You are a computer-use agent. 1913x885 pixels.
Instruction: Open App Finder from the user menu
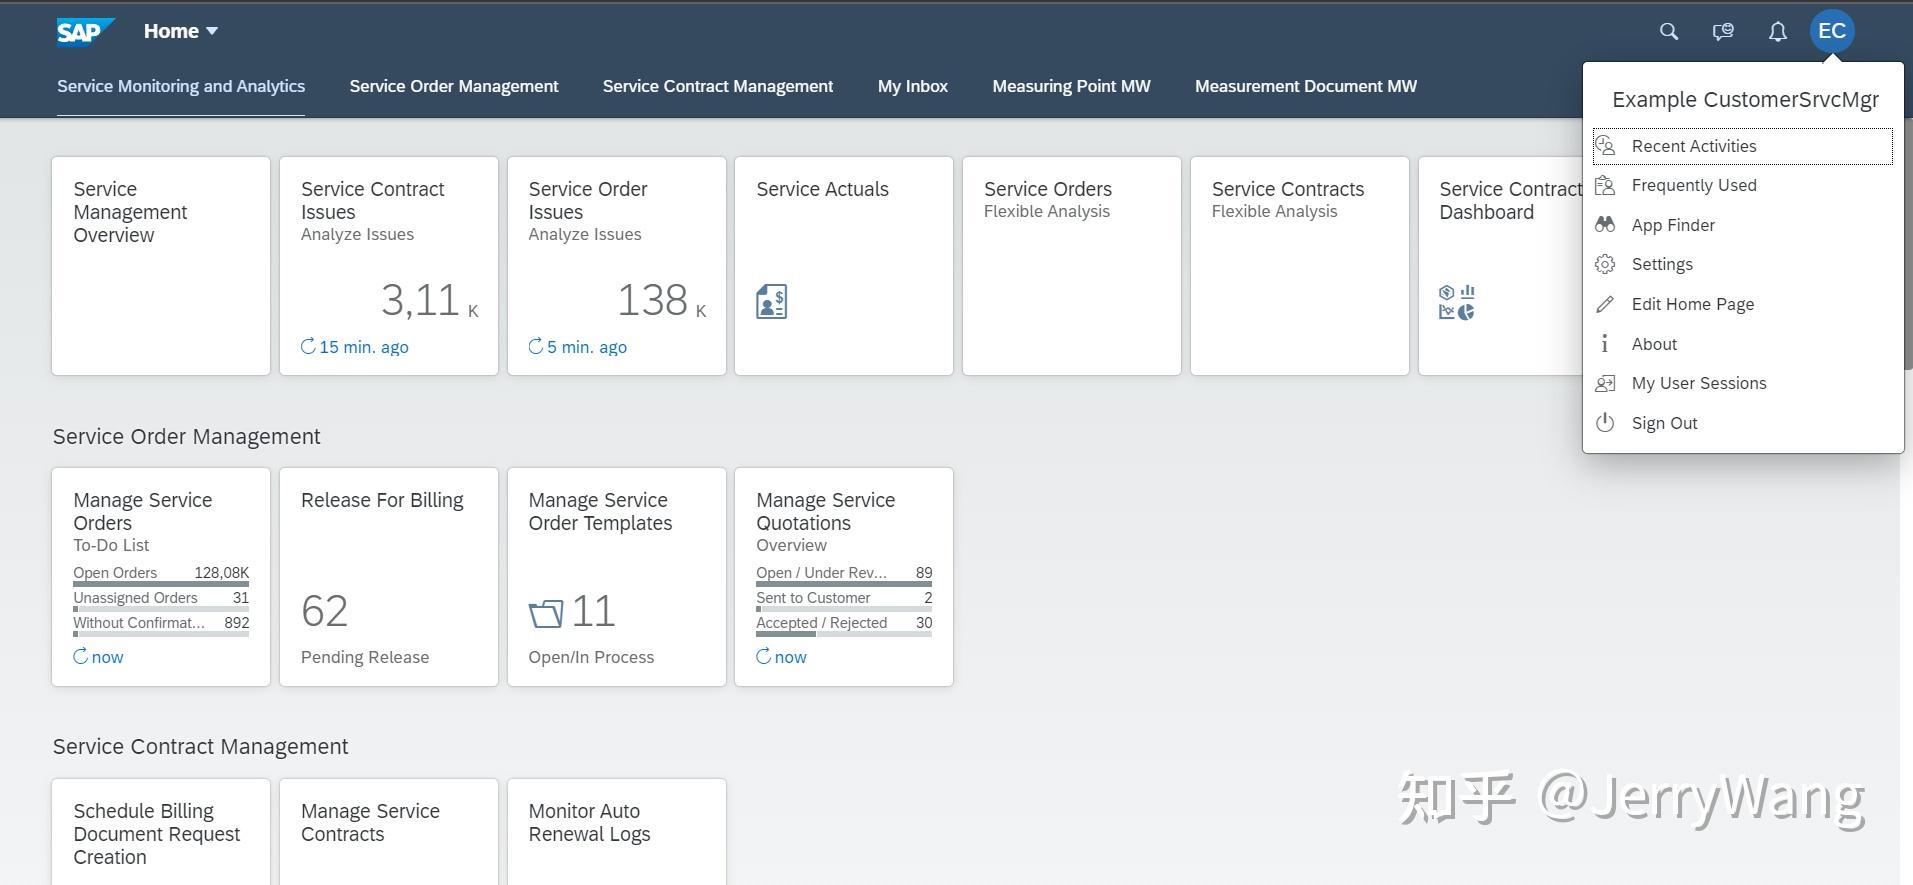coord(1672,225)
